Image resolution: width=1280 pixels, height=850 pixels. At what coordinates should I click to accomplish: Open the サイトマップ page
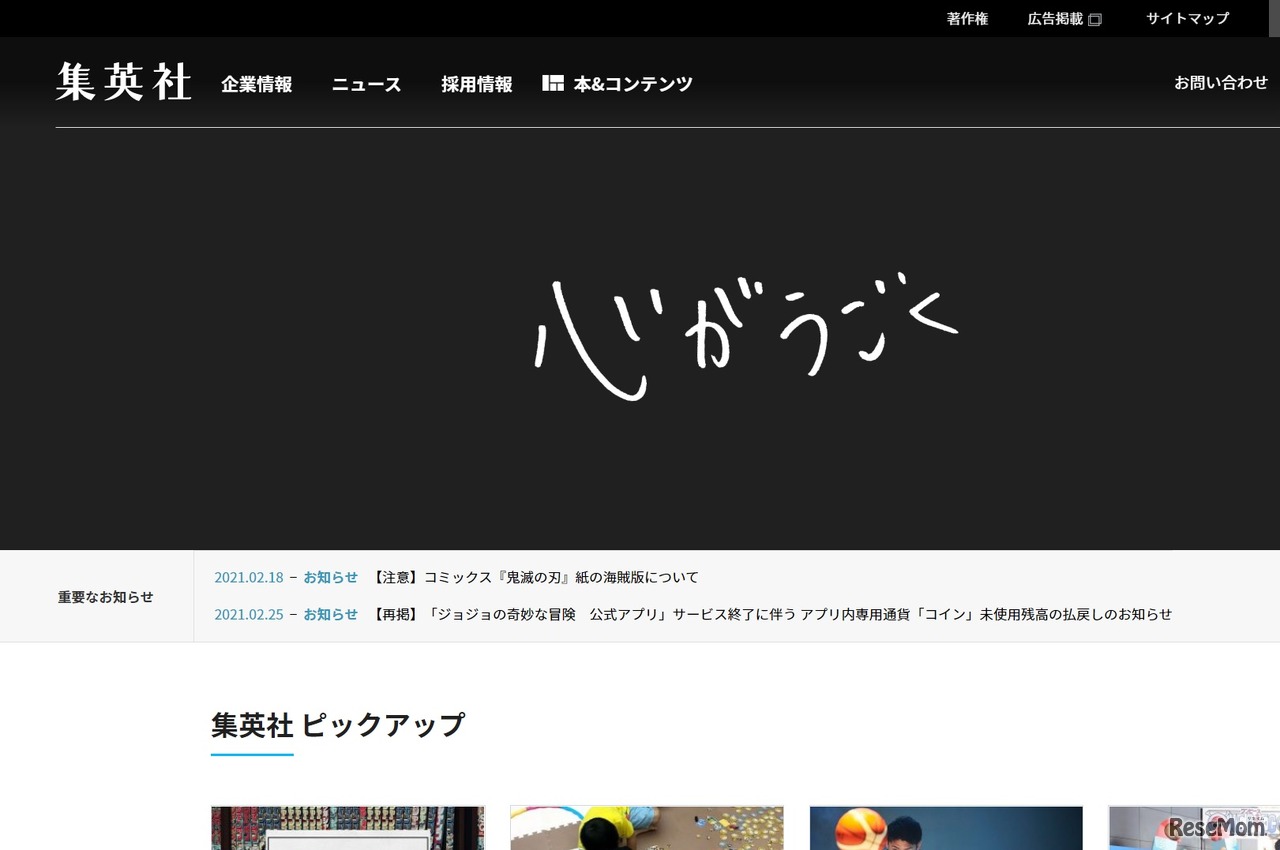coord(1187,18)
